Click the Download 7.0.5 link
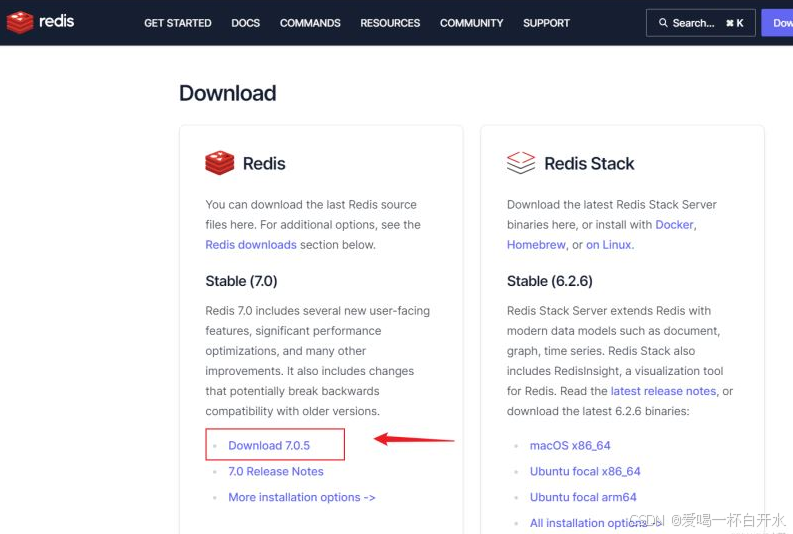Viewport: 793px width, 534px height. tap(269, 446)
